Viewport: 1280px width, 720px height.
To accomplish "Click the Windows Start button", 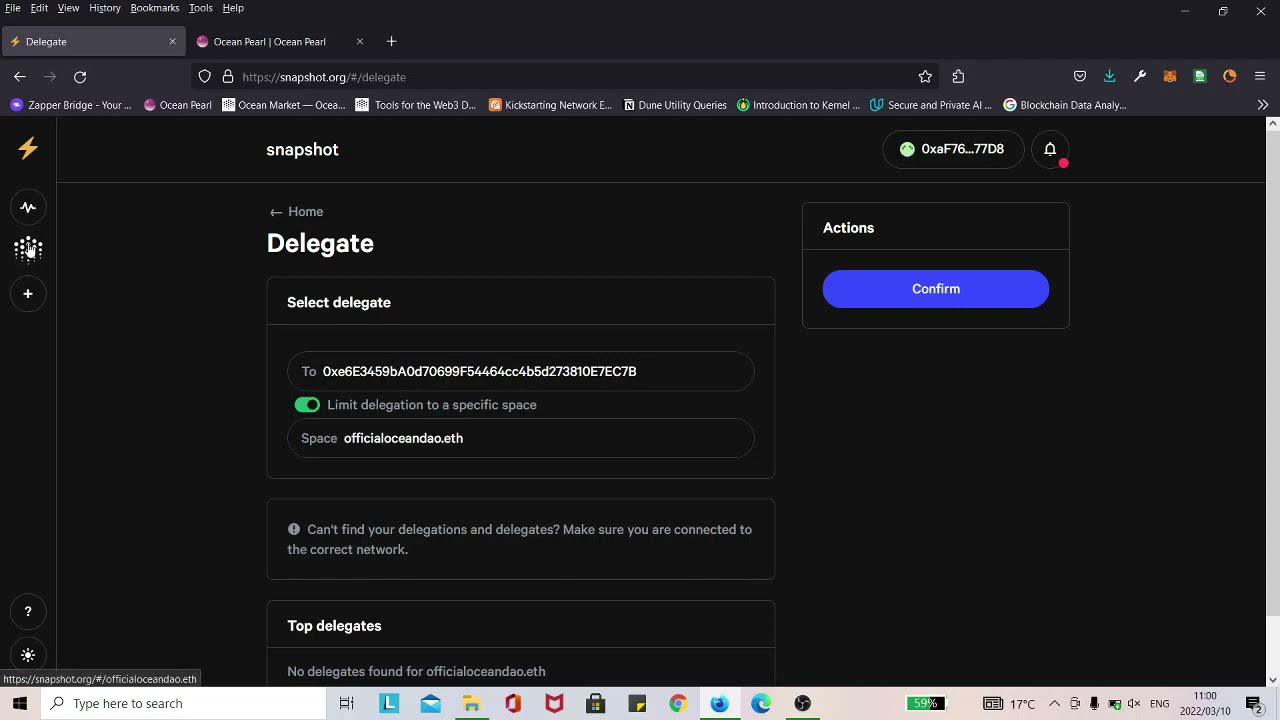I will coord(20,703).
